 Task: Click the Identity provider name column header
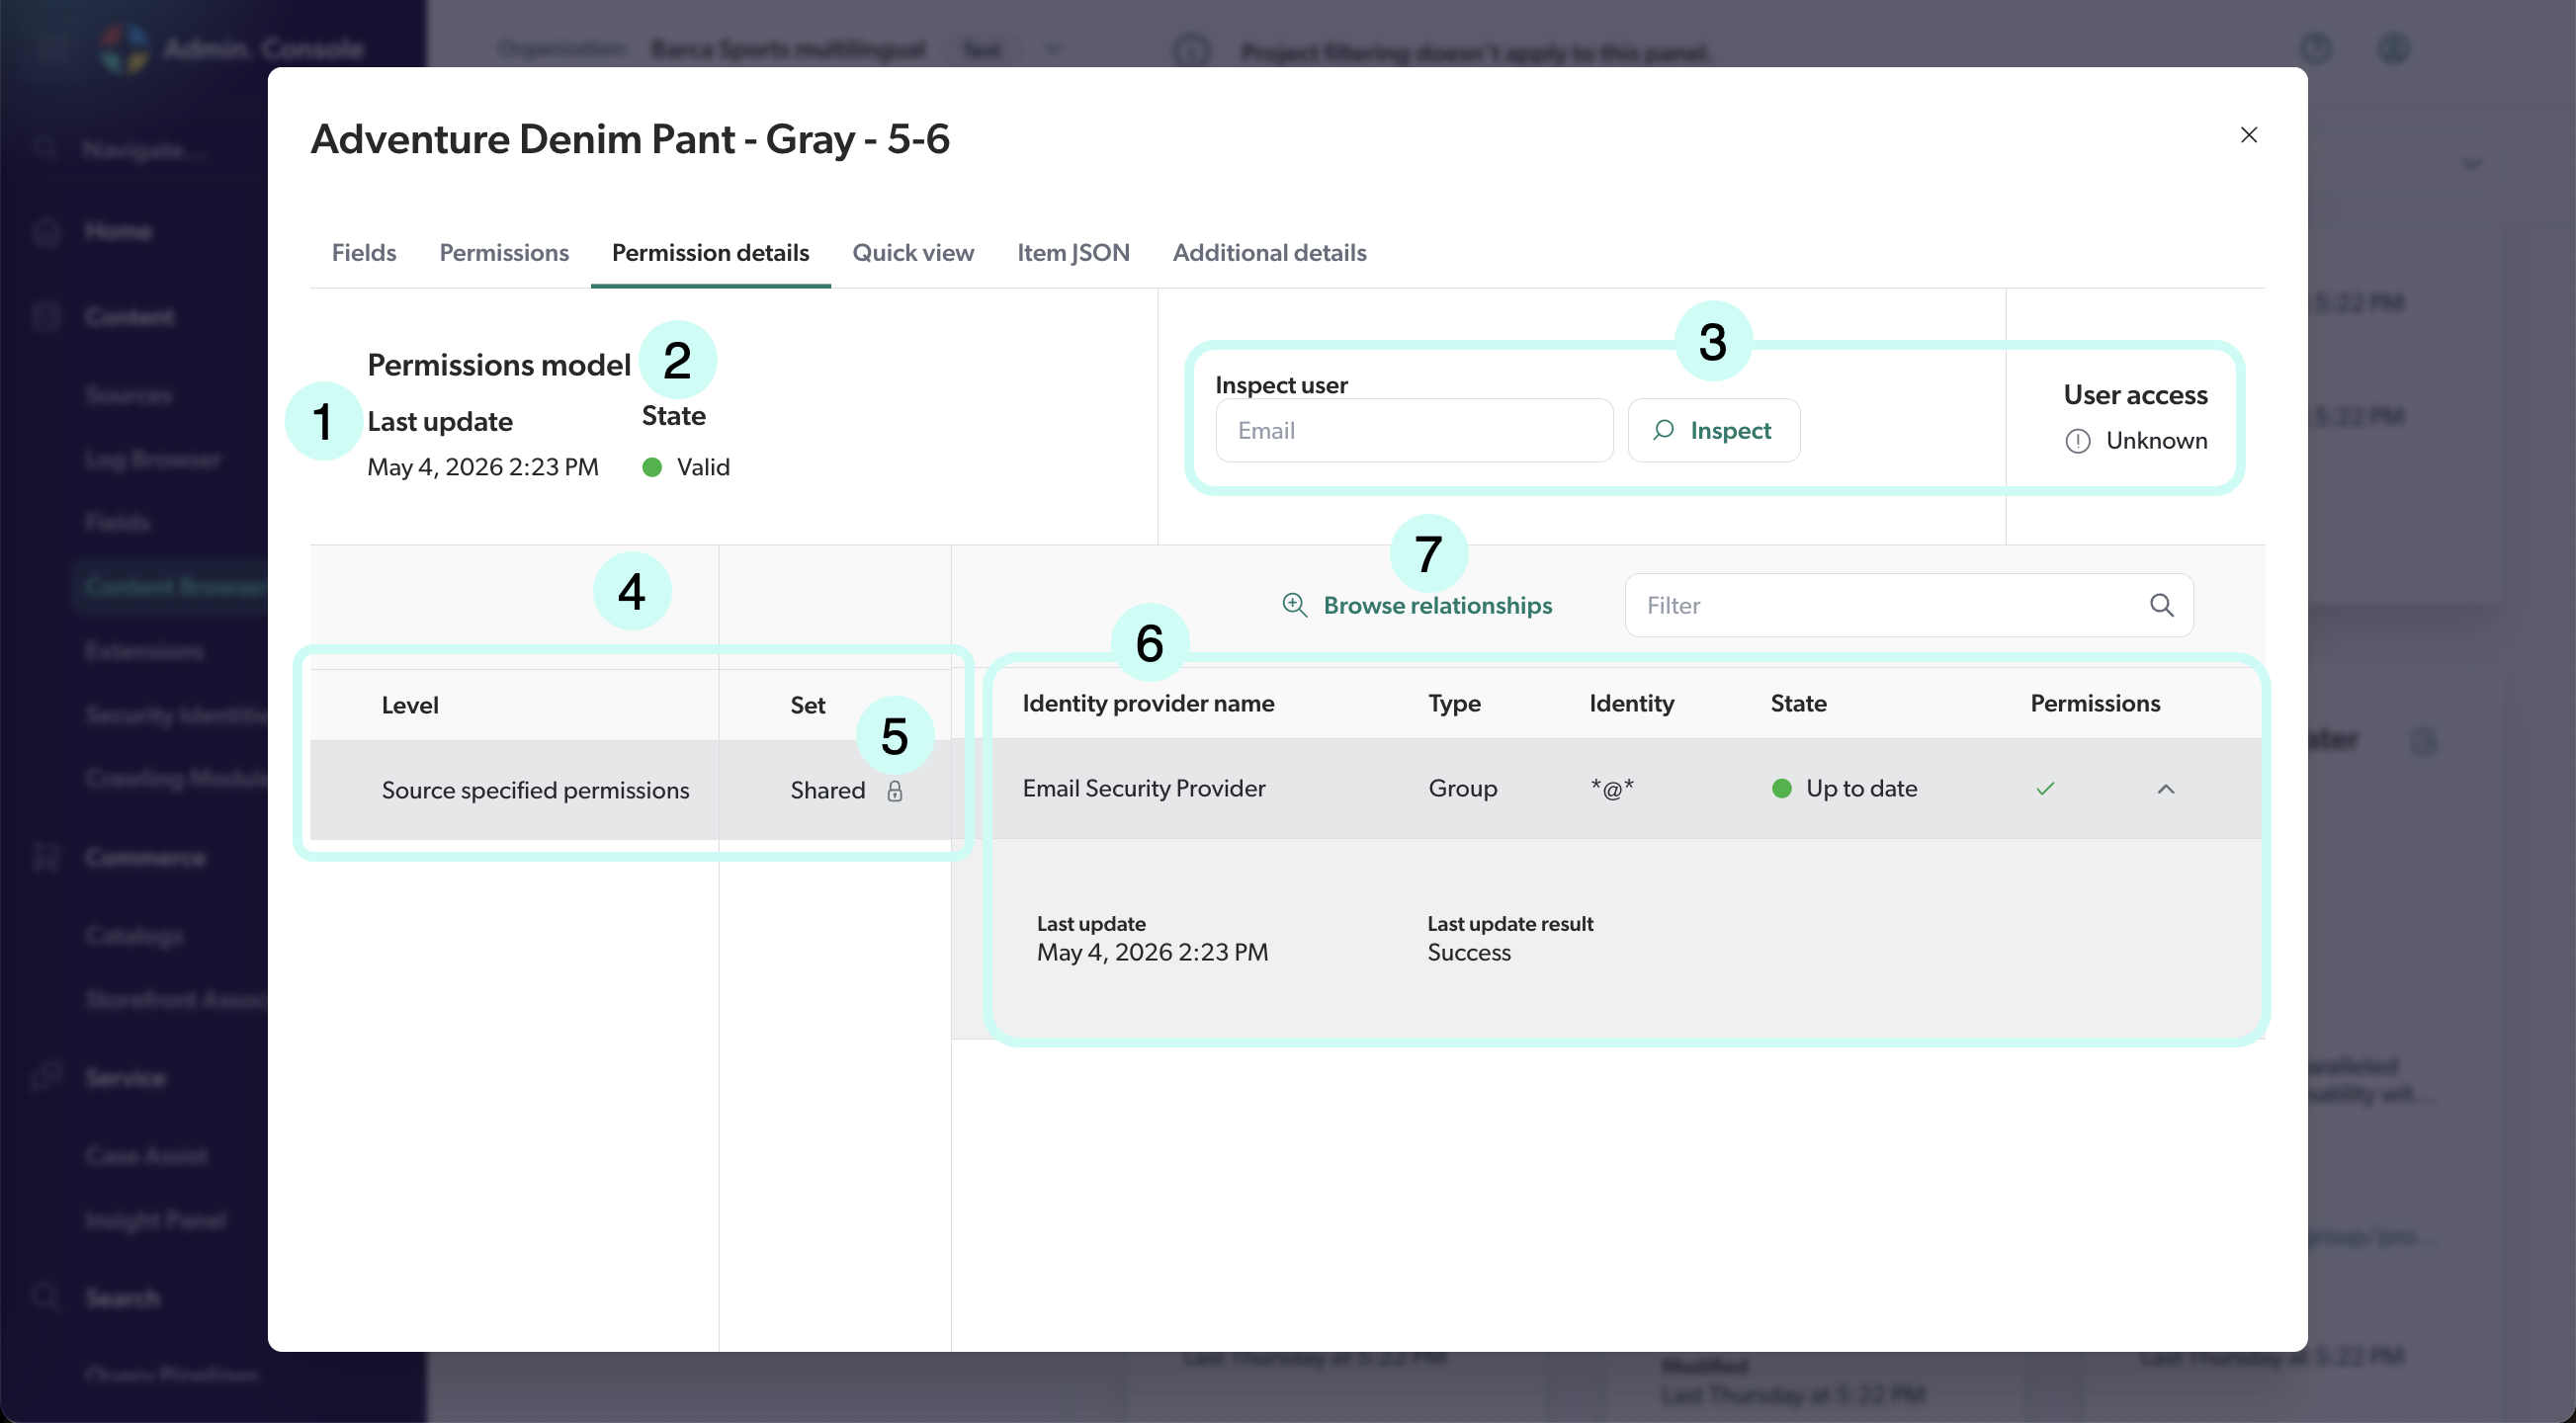pos(1148,703)
